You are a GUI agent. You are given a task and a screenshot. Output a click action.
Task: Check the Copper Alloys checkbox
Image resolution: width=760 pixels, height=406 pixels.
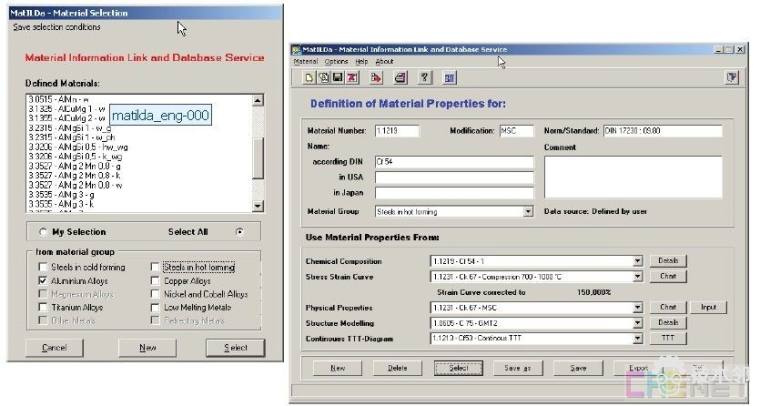[154, 281]
